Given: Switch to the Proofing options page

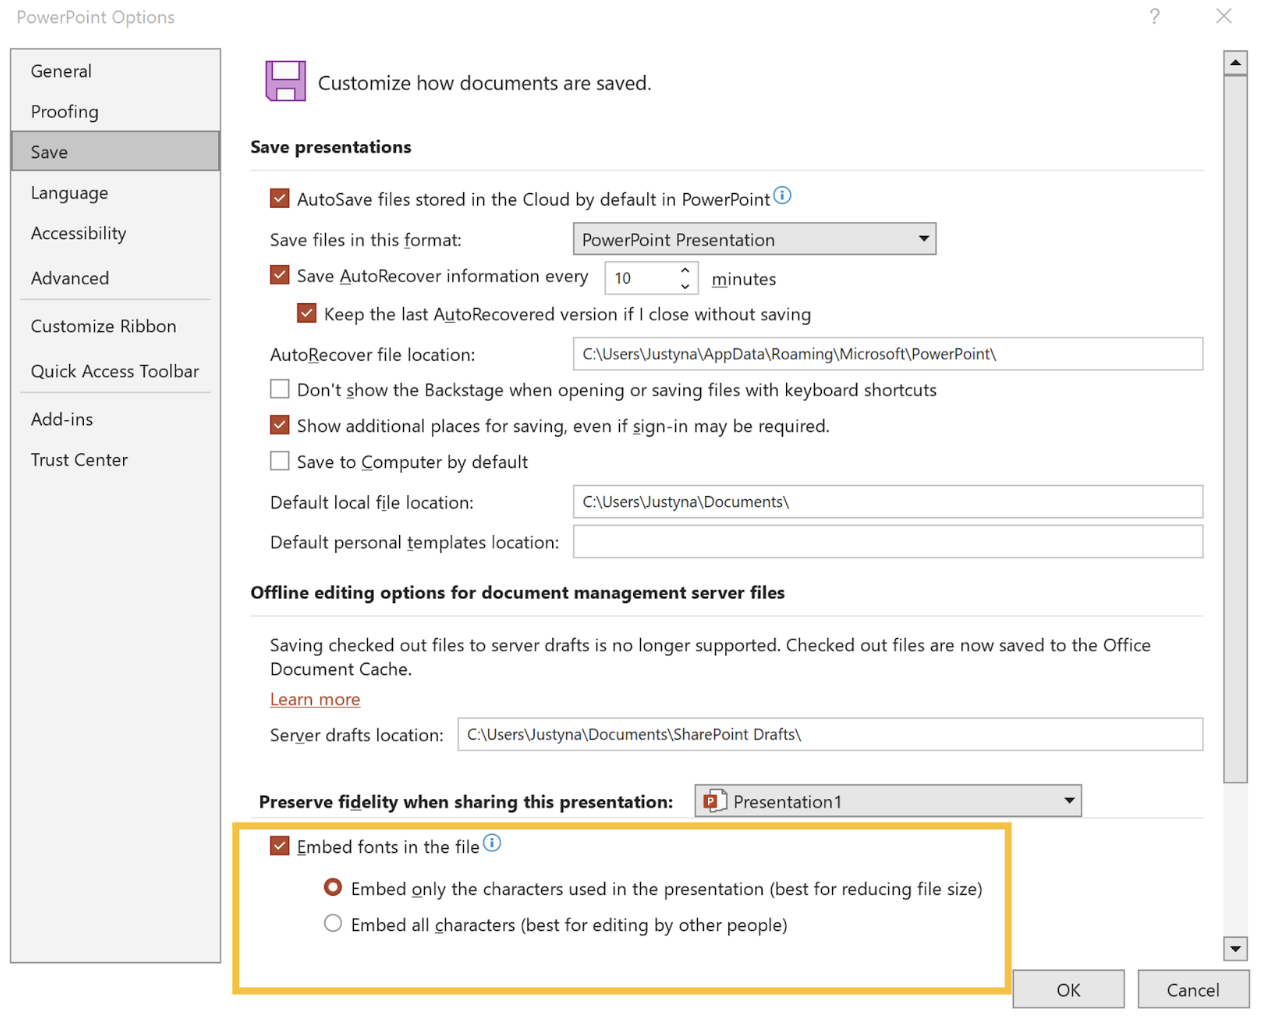Looking at the screenshot, I should [x=64, y=111].
